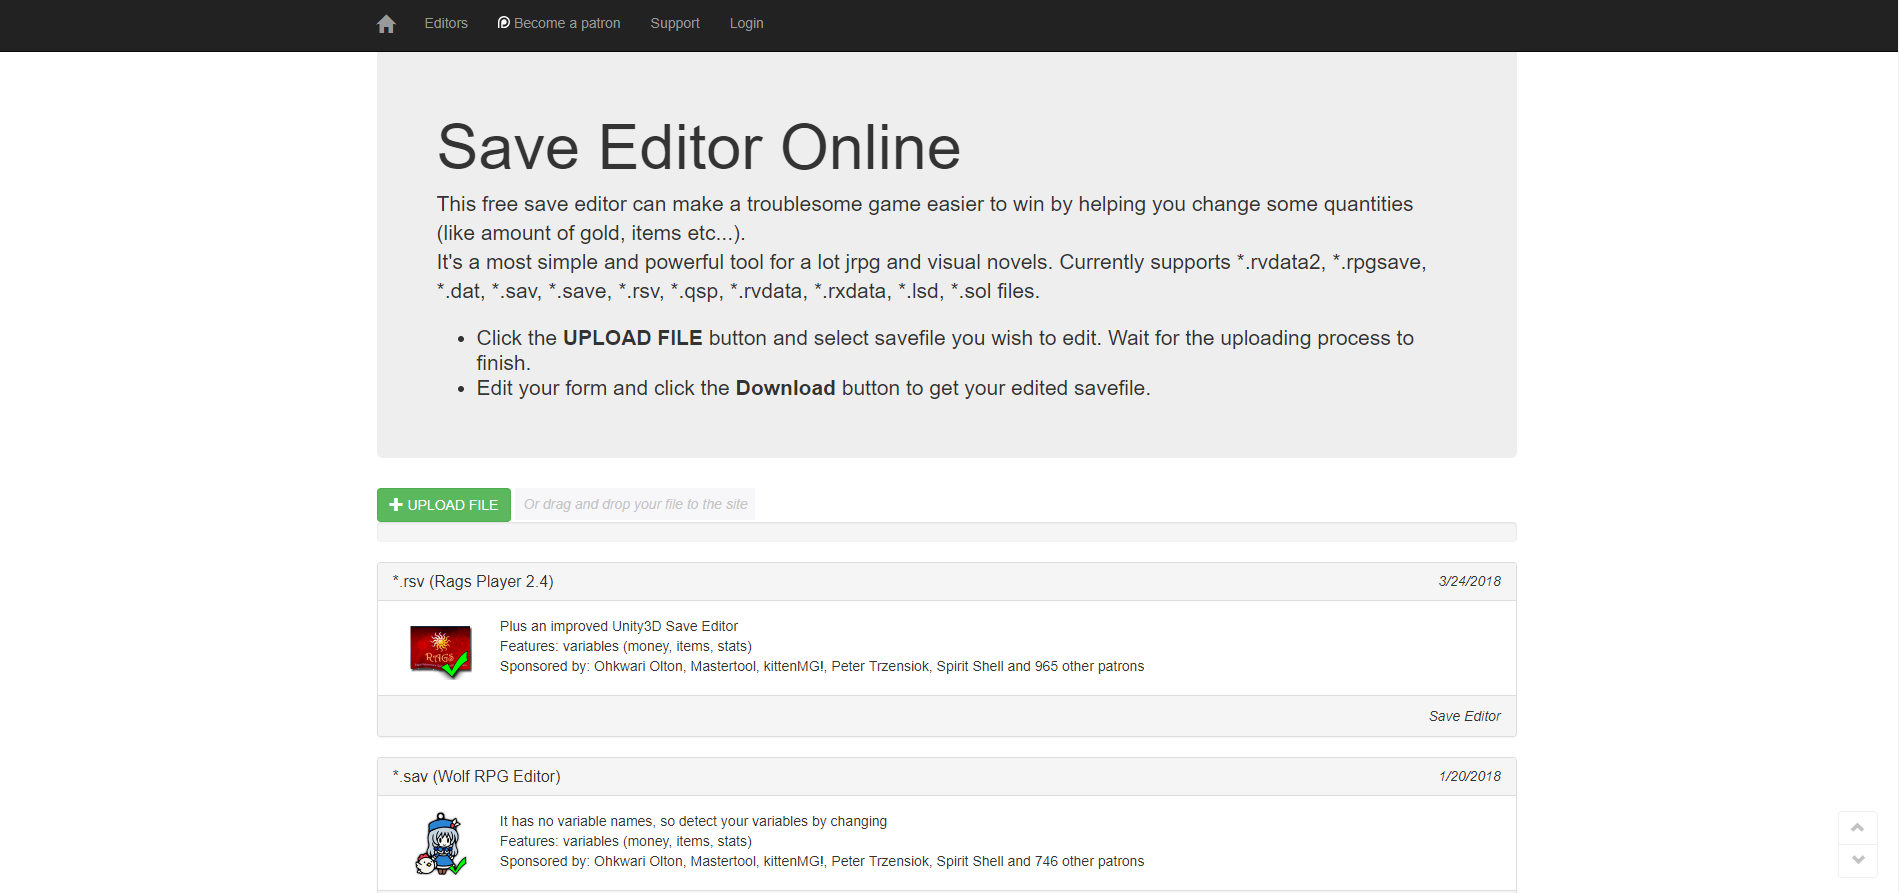Open the Save Editor link in rsv panel
This screenshot has height=893, width=1899.
[1464, 716]
